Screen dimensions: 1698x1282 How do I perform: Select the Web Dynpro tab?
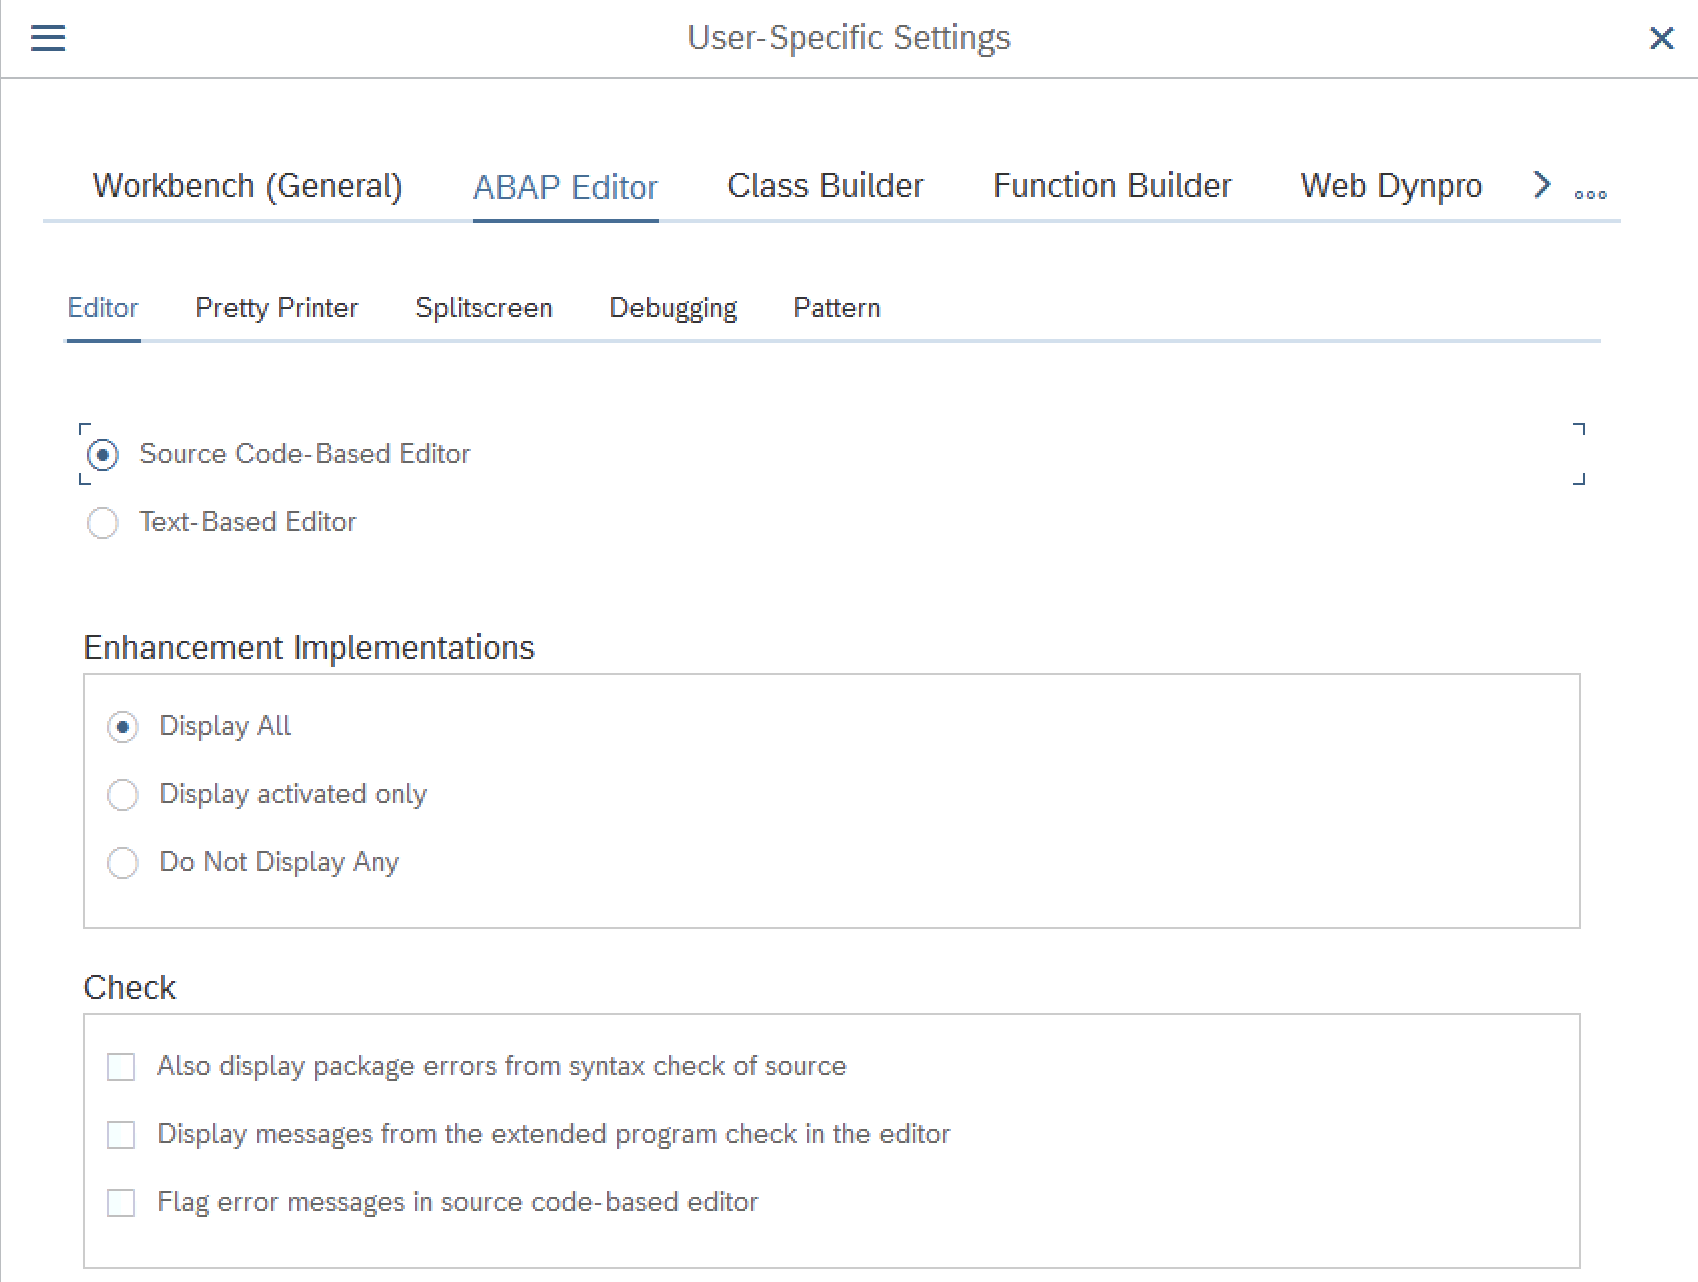click(x=1390, y=186)
